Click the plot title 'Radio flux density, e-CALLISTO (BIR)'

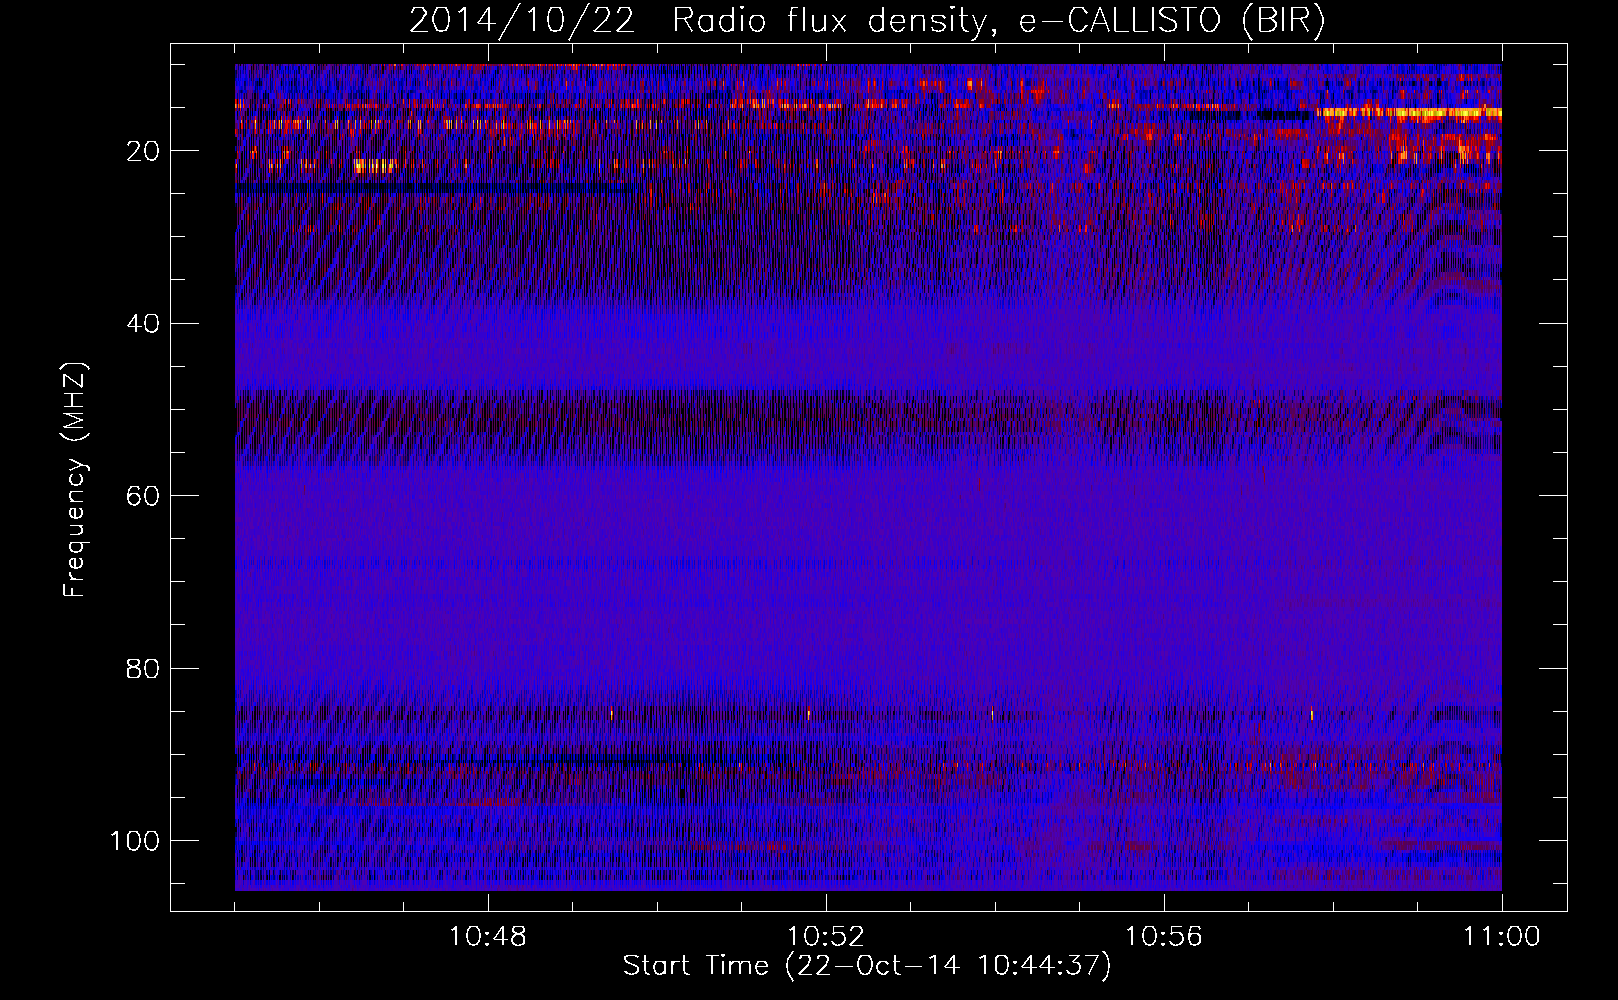coord(998,21)
